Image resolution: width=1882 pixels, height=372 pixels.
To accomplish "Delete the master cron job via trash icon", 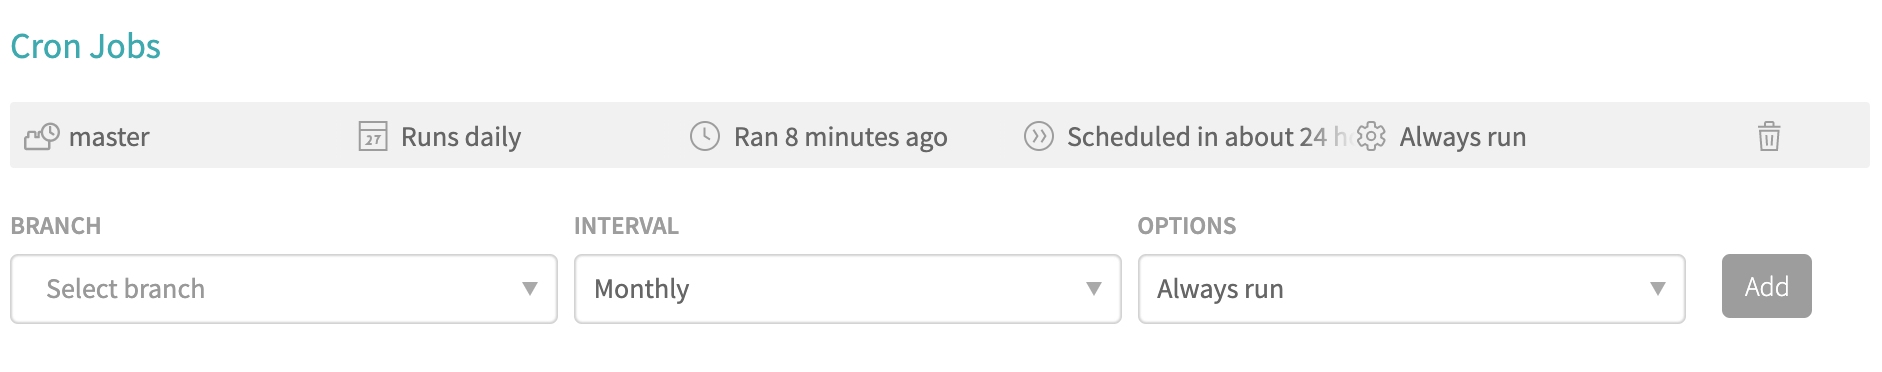I will tap(1769, 136).
